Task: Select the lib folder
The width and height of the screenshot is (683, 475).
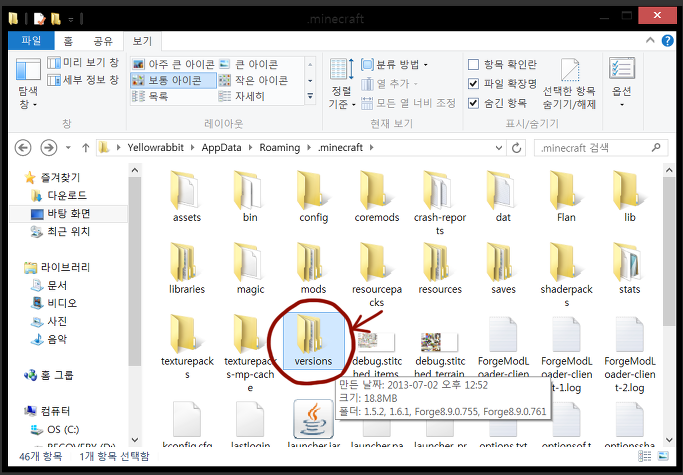Action: coord(629,196)
